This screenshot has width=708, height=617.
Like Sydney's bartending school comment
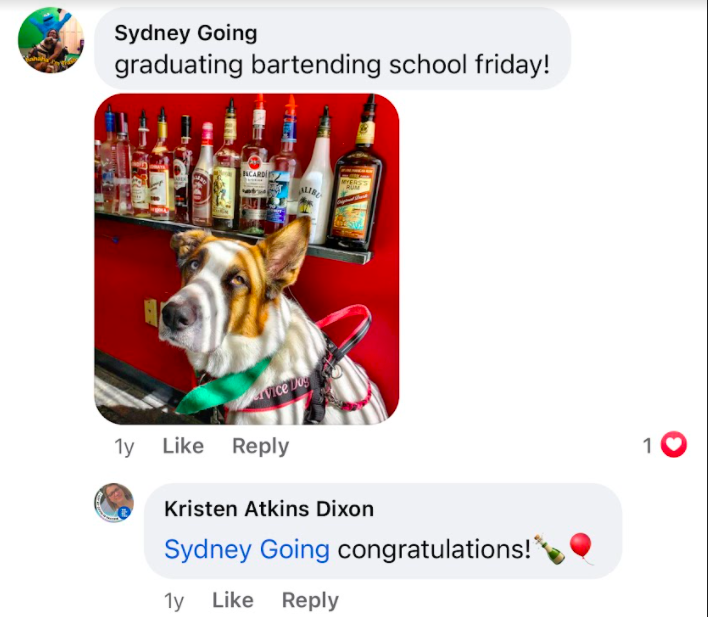183,446
